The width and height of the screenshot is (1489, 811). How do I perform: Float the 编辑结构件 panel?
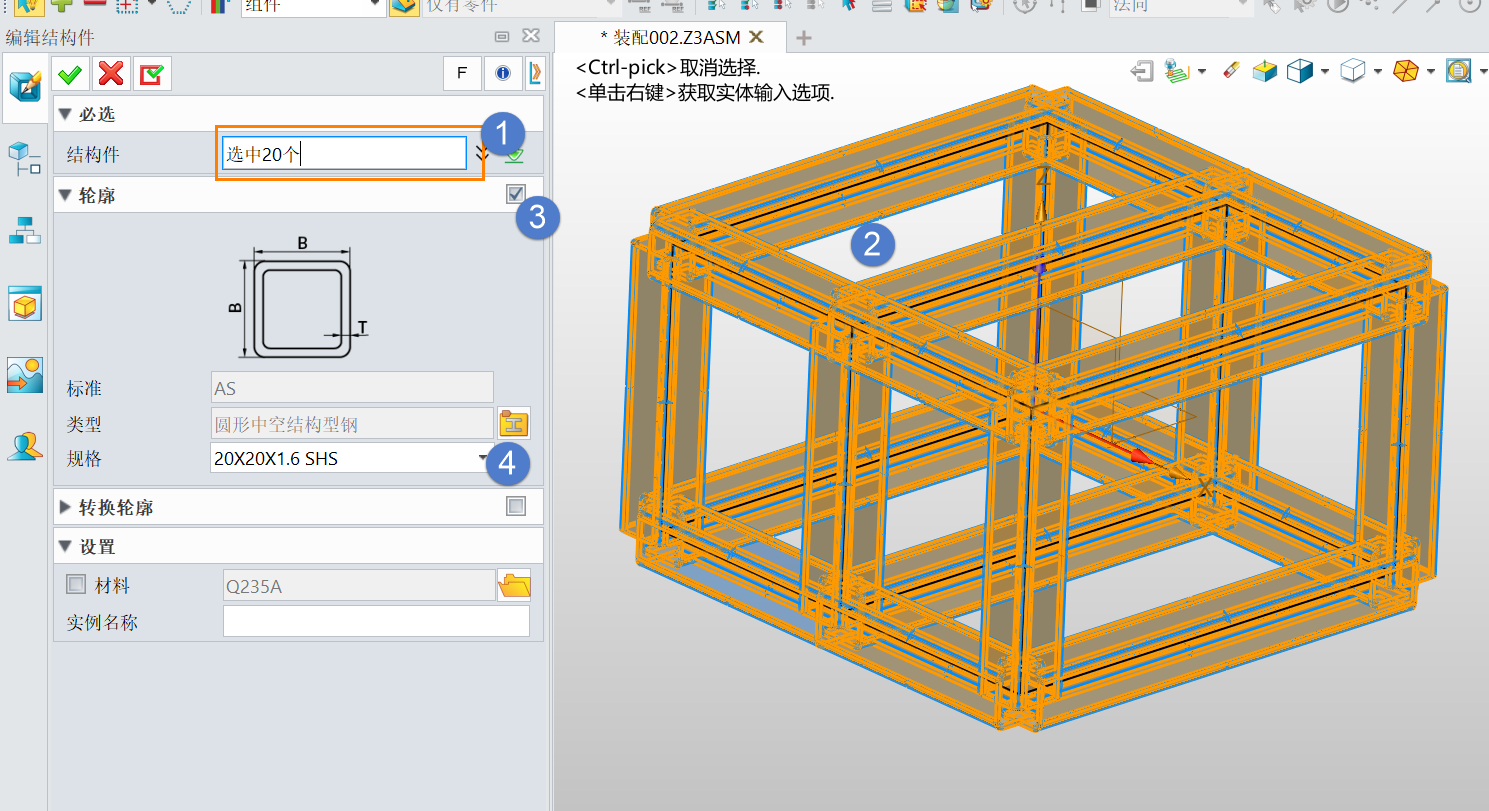[x=502, y=37]
